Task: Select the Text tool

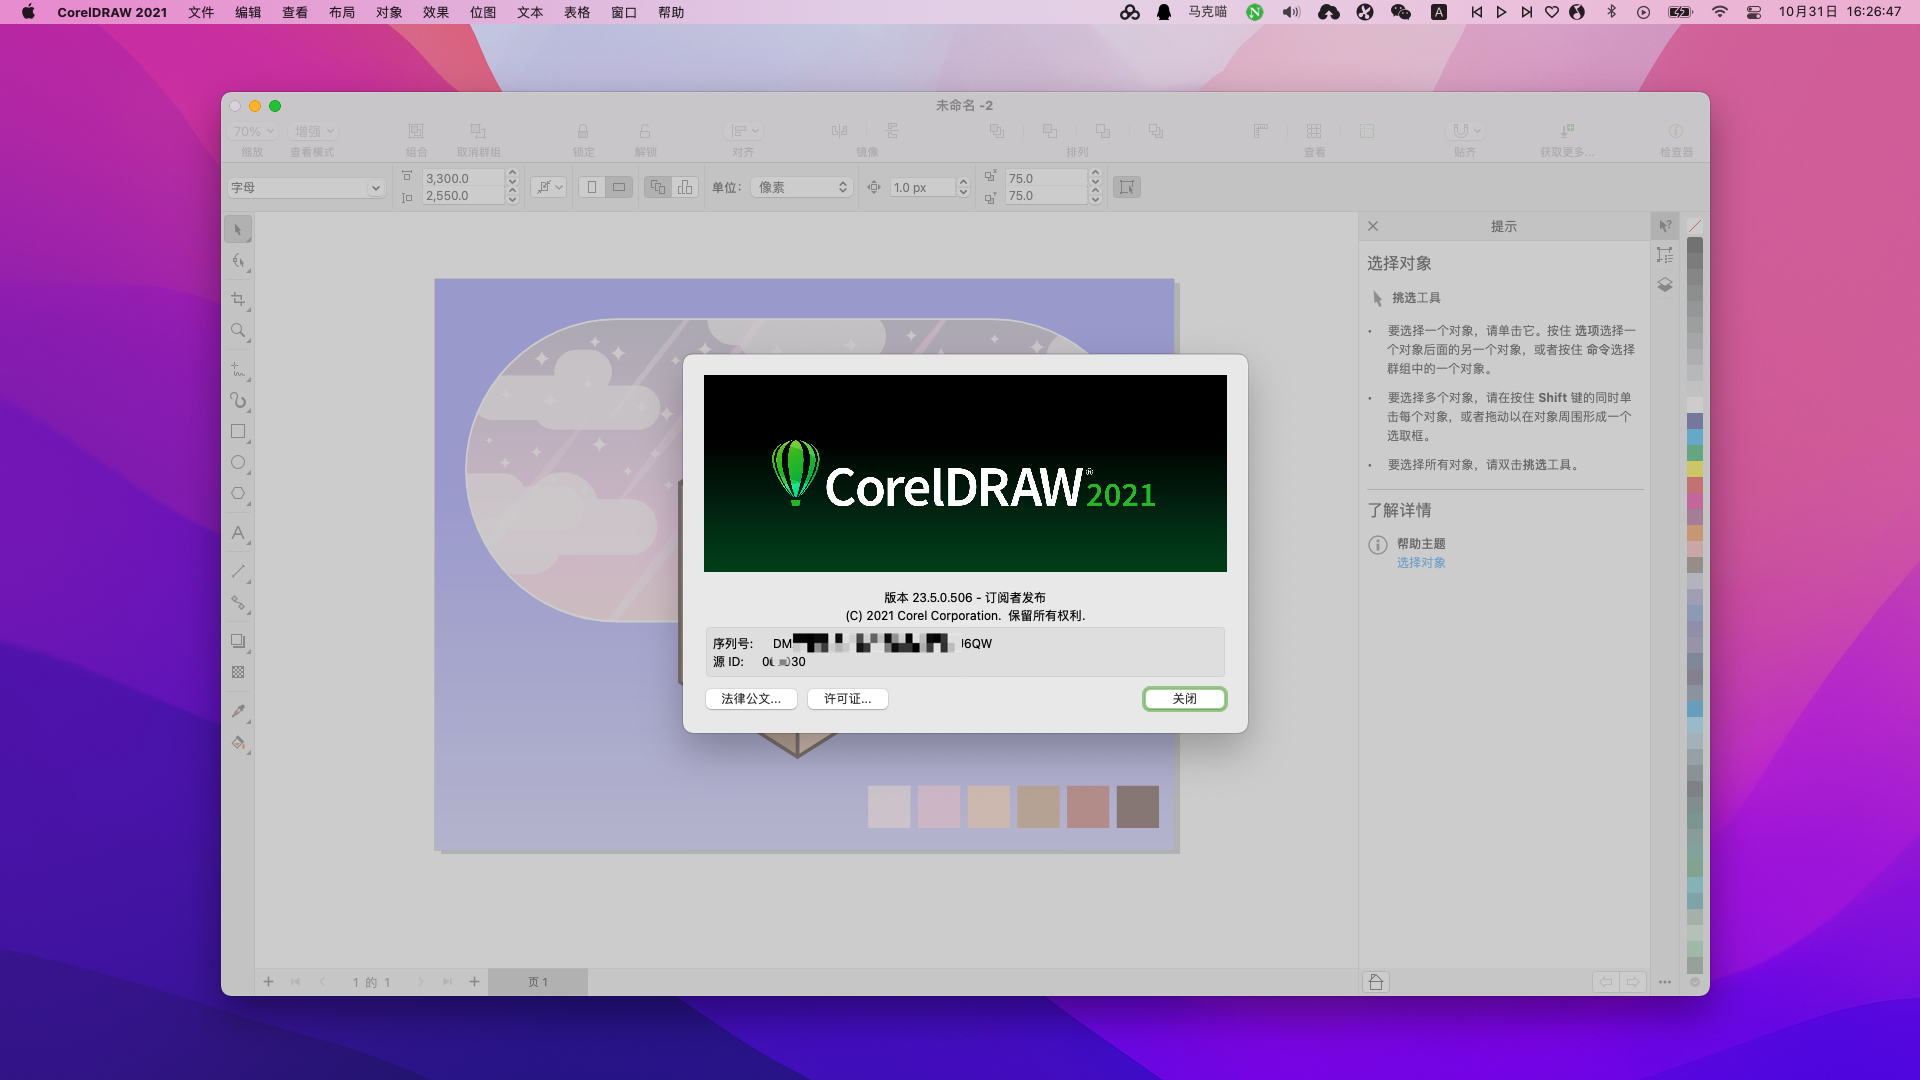Action: (x=237, y=533)
